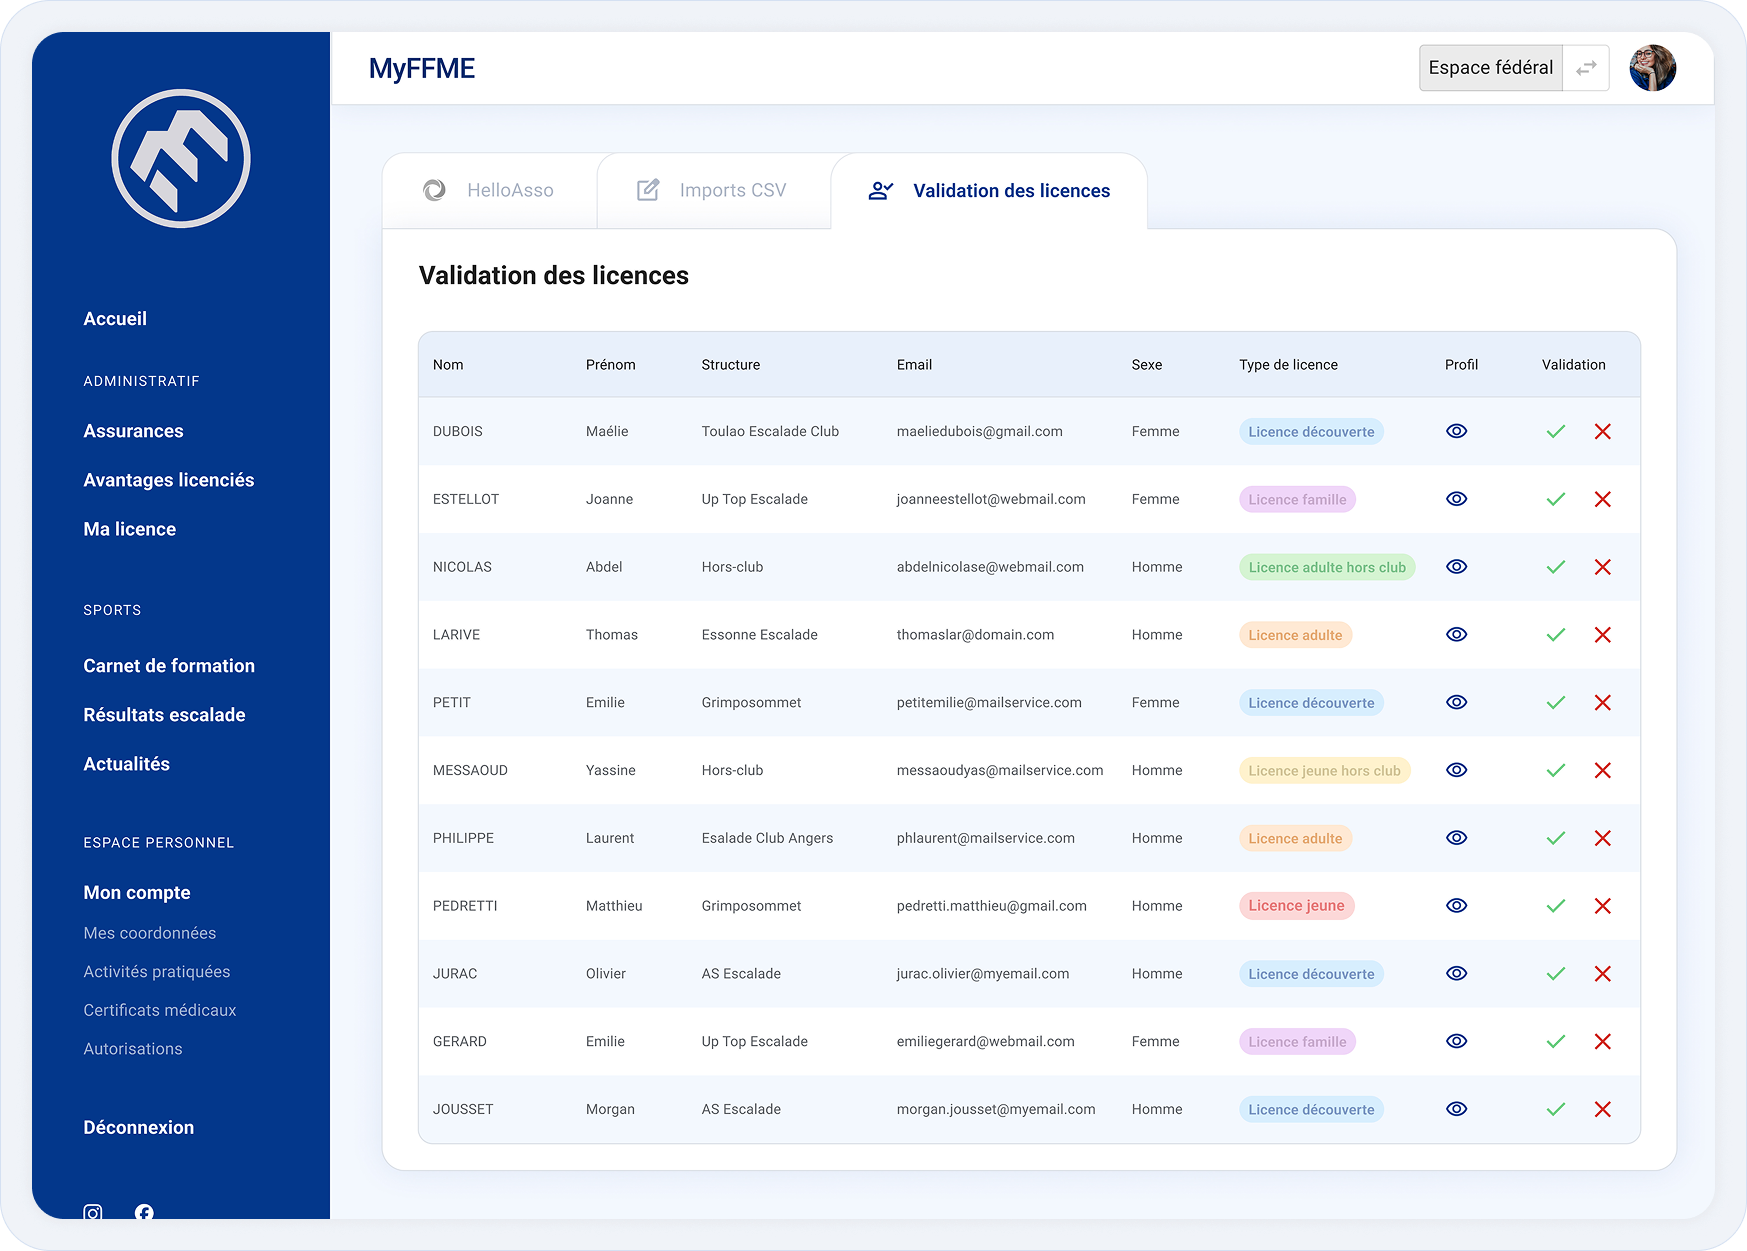
Task: Reject PEDRETTI Matthieu licence red cross
Action: (1602, 906)
